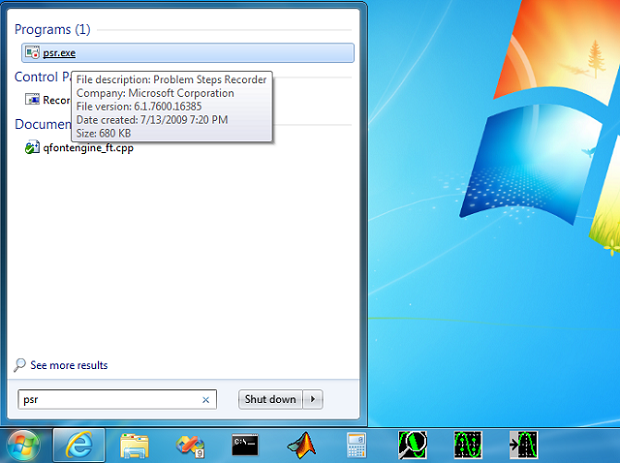Launch MATLAB from the taskbar

[301, 445]
